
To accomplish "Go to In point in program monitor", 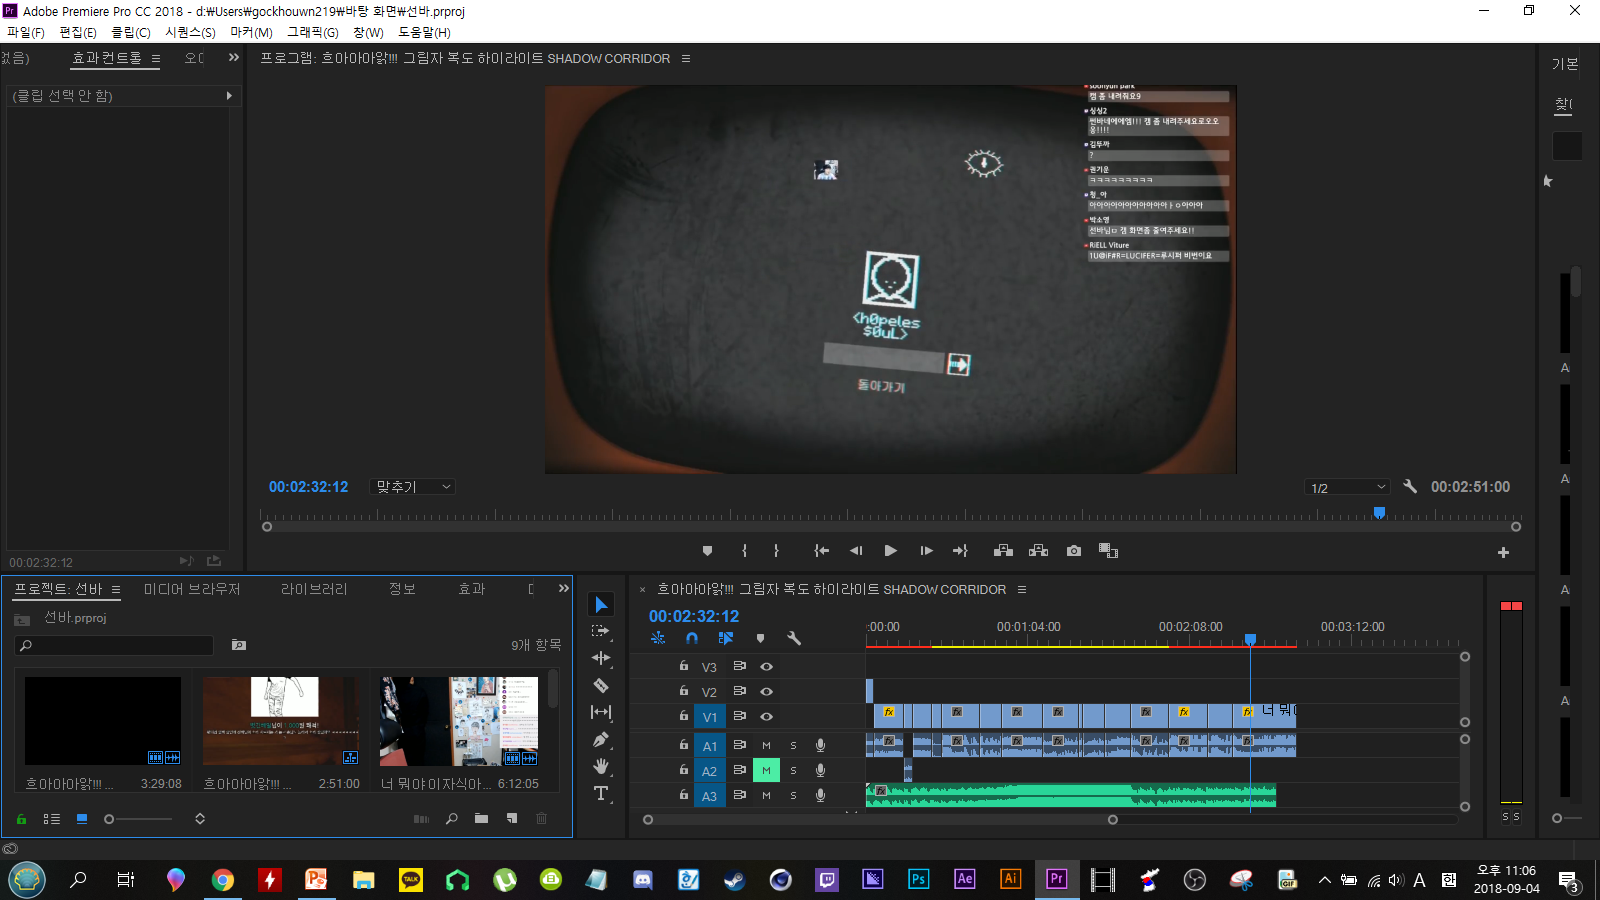I will (822, 551).
